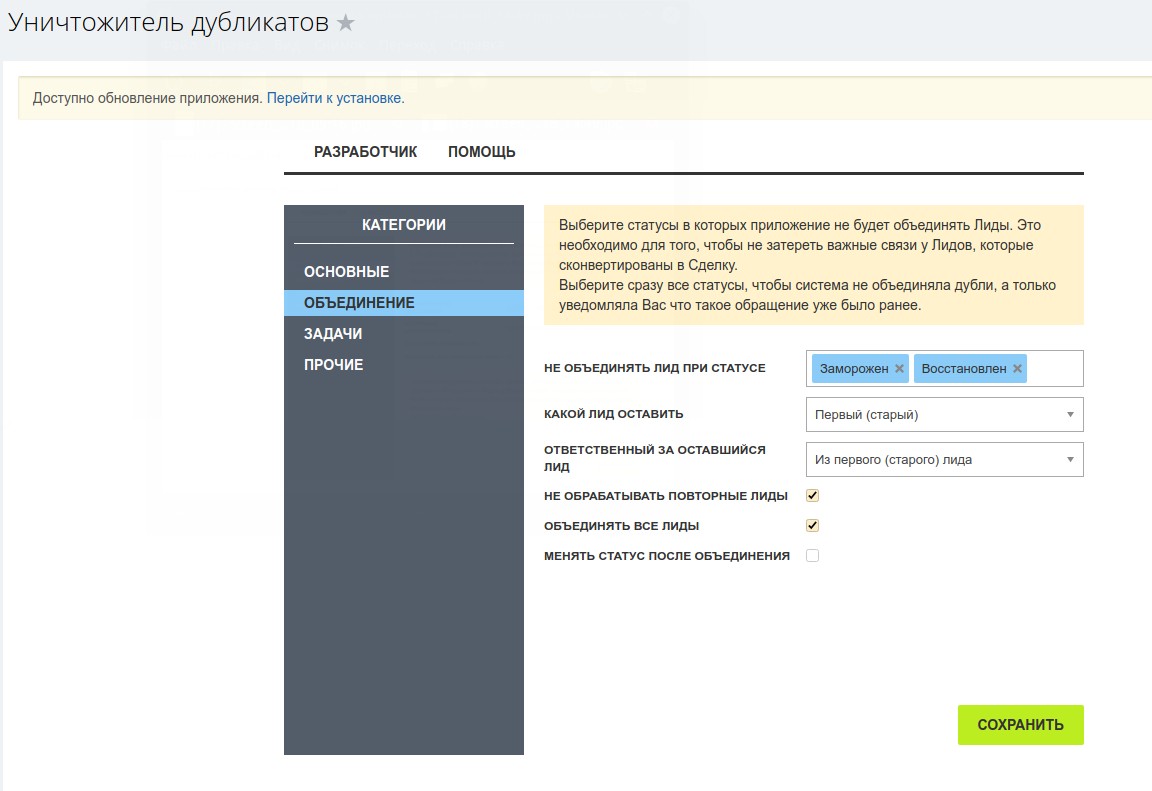The image size is (1152, 791).
Task: Click the favorite star next to the title
Action: tap(346, 23)
